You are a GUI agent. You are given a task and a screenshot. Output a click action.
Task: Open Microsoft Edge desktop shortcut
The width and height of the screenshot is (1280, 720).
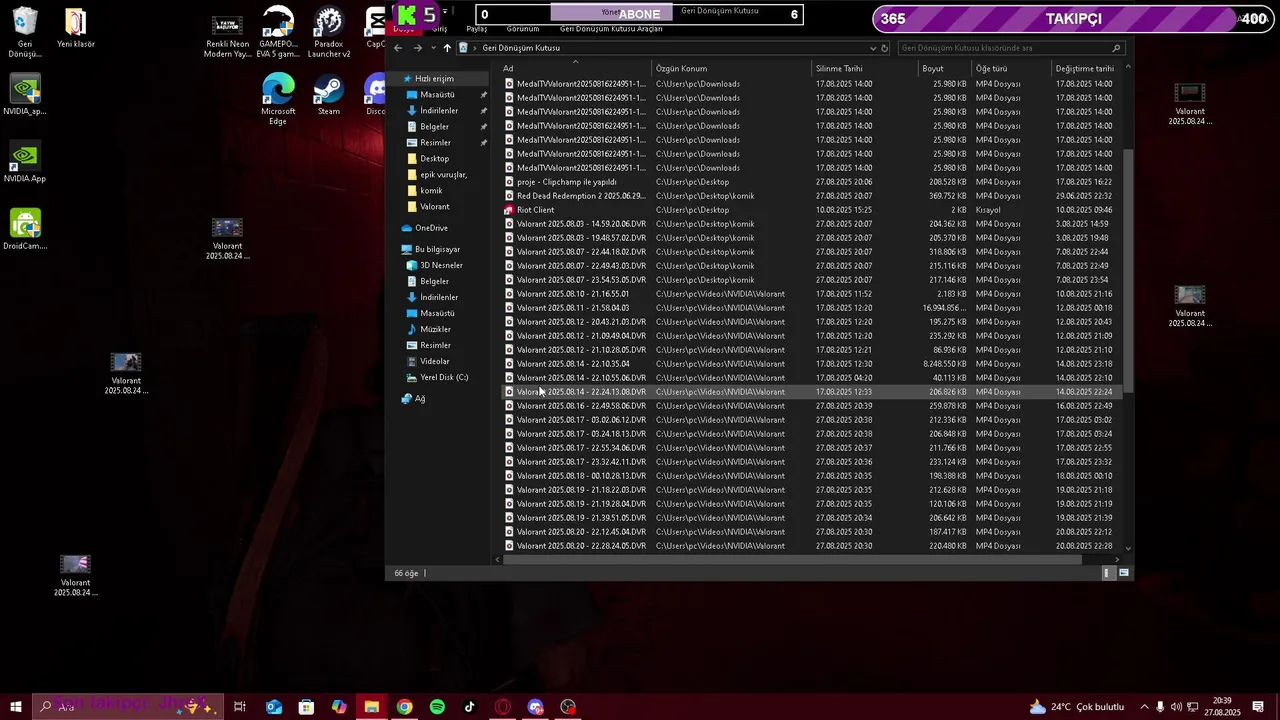tap(278, 100)
